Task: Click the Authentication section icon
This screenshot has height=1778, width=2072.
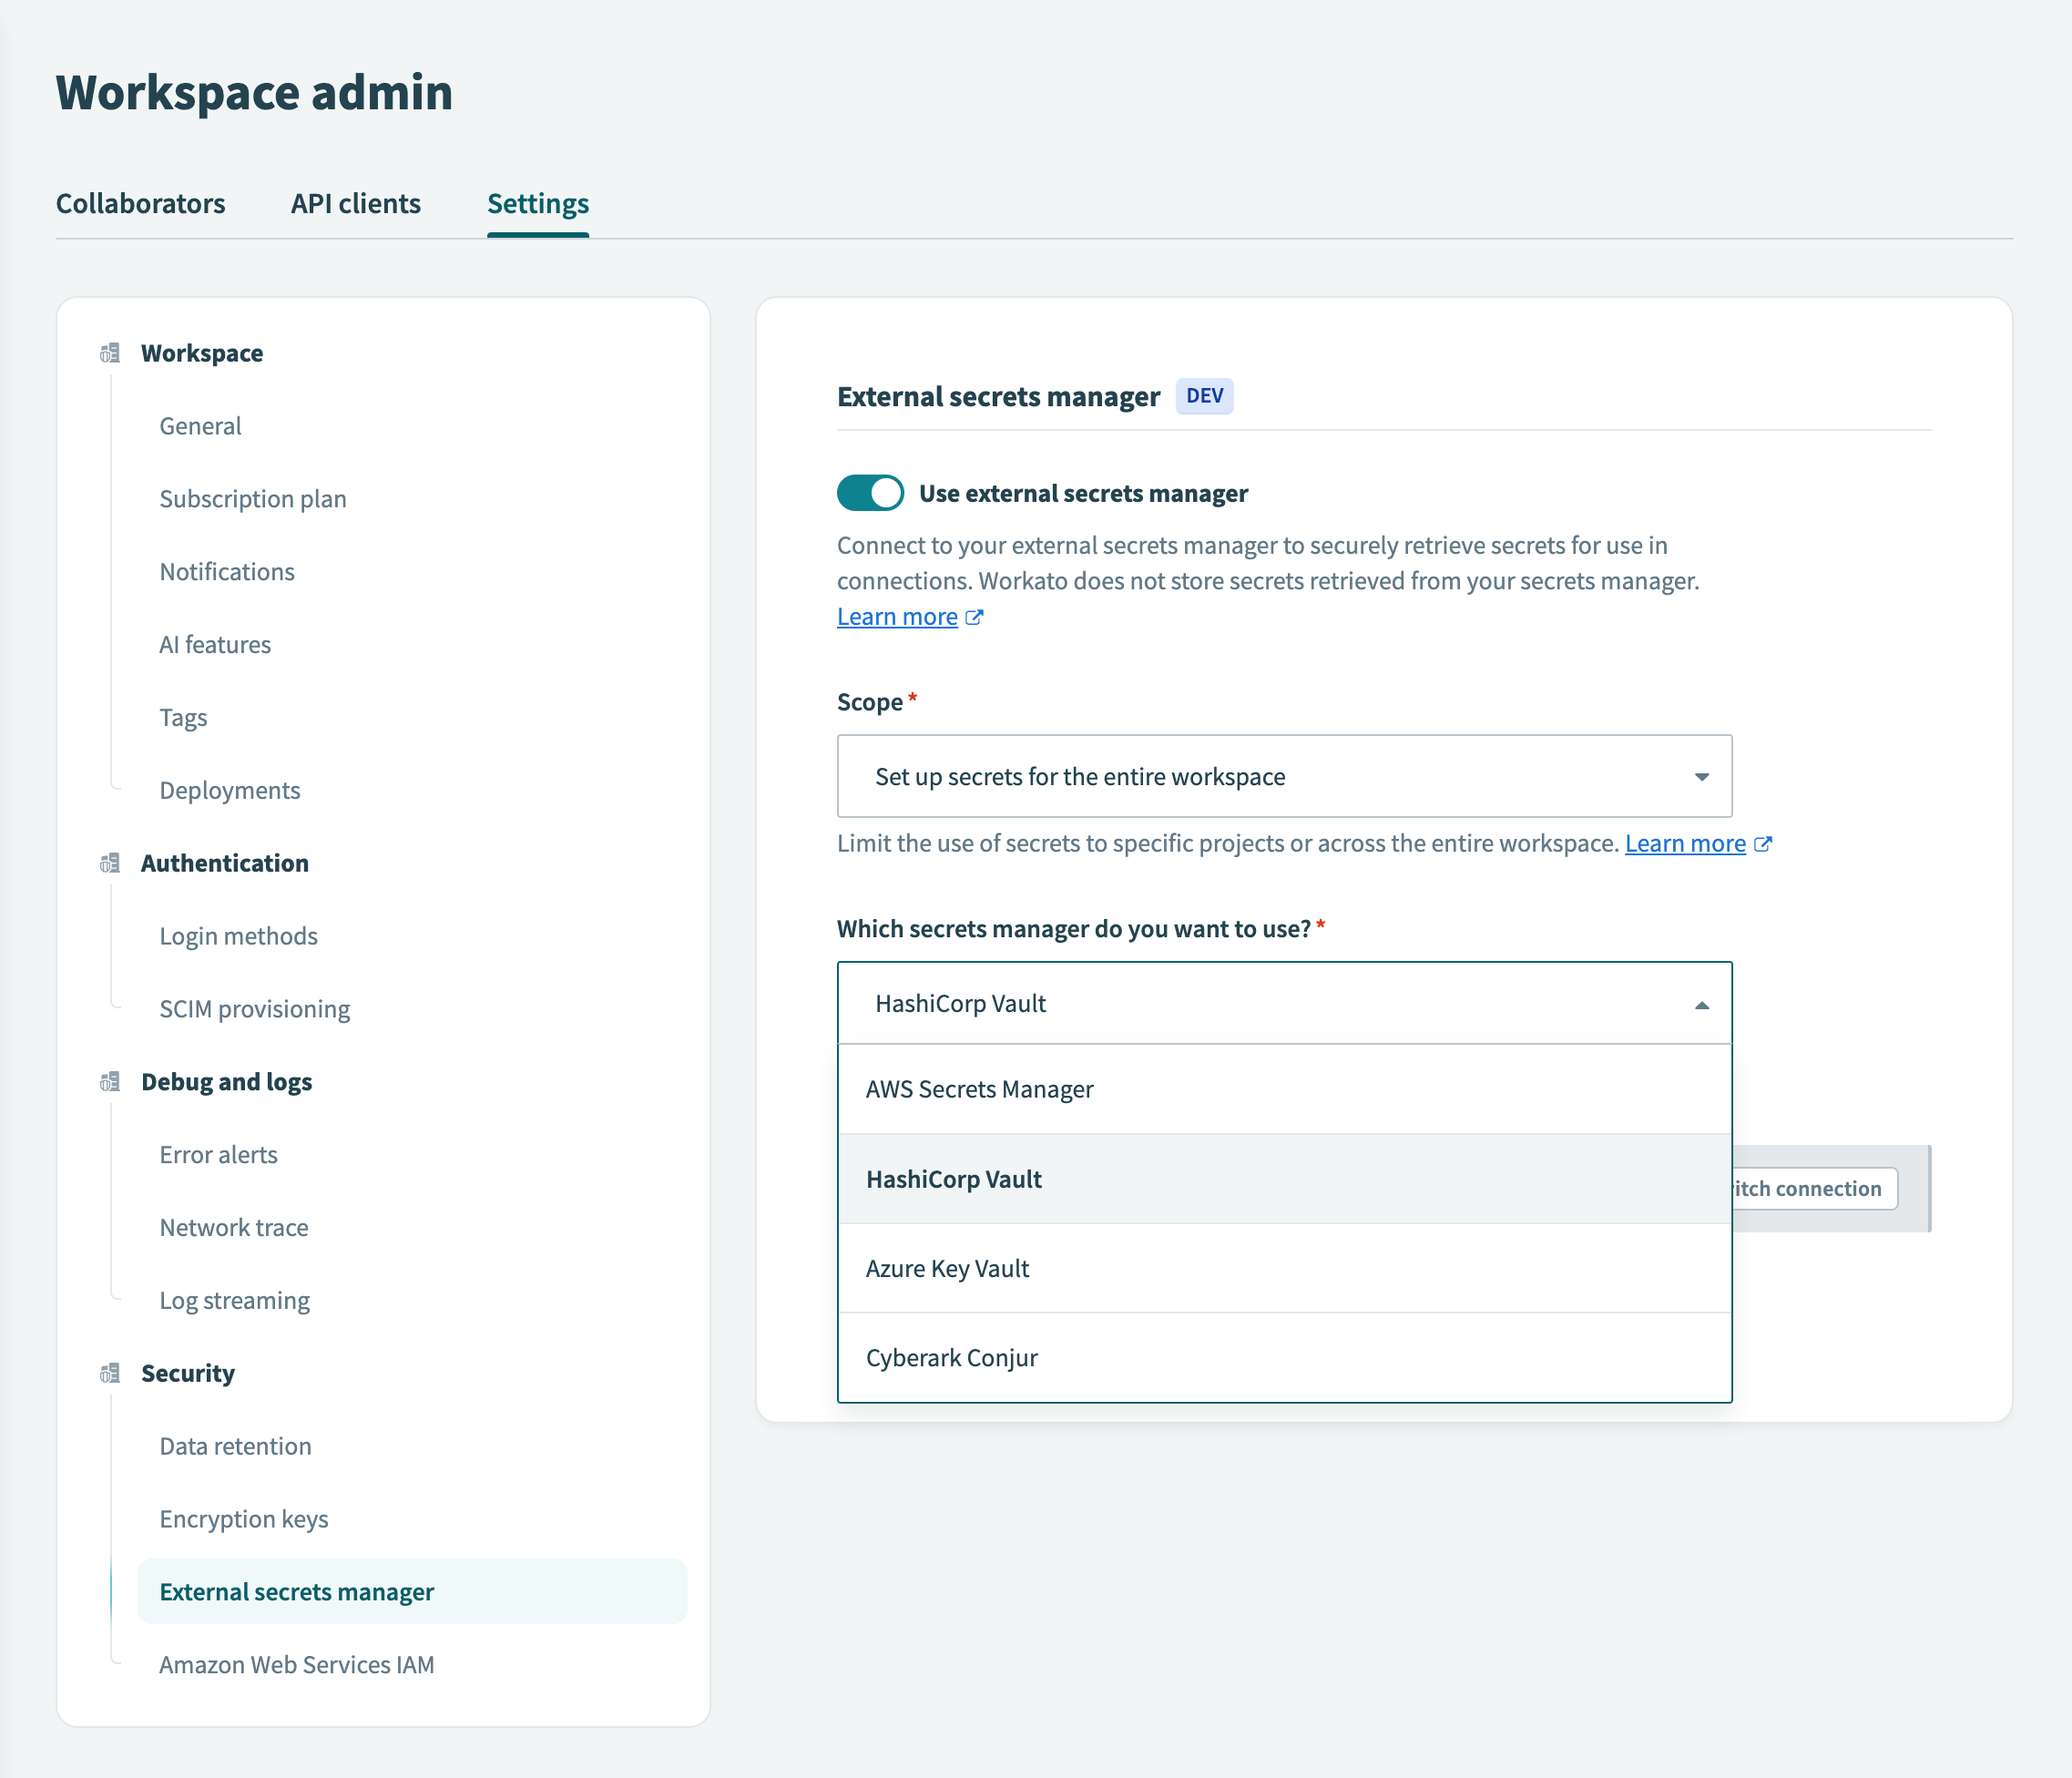Action: [110, 862]
